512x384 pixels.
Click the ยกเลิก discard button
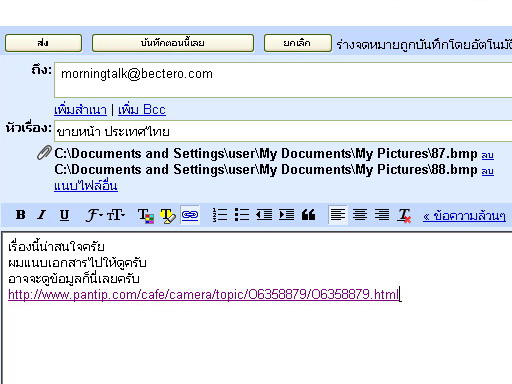(x=297, y=43)
